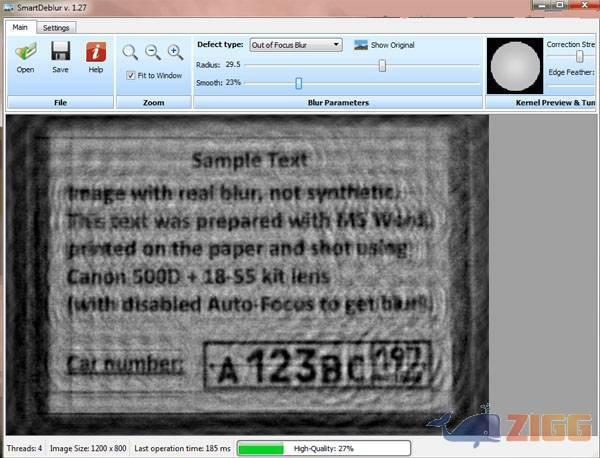Zoom in with the plus magnifier
Viewport: 600px width, 458px height.
tap(175, 52)
